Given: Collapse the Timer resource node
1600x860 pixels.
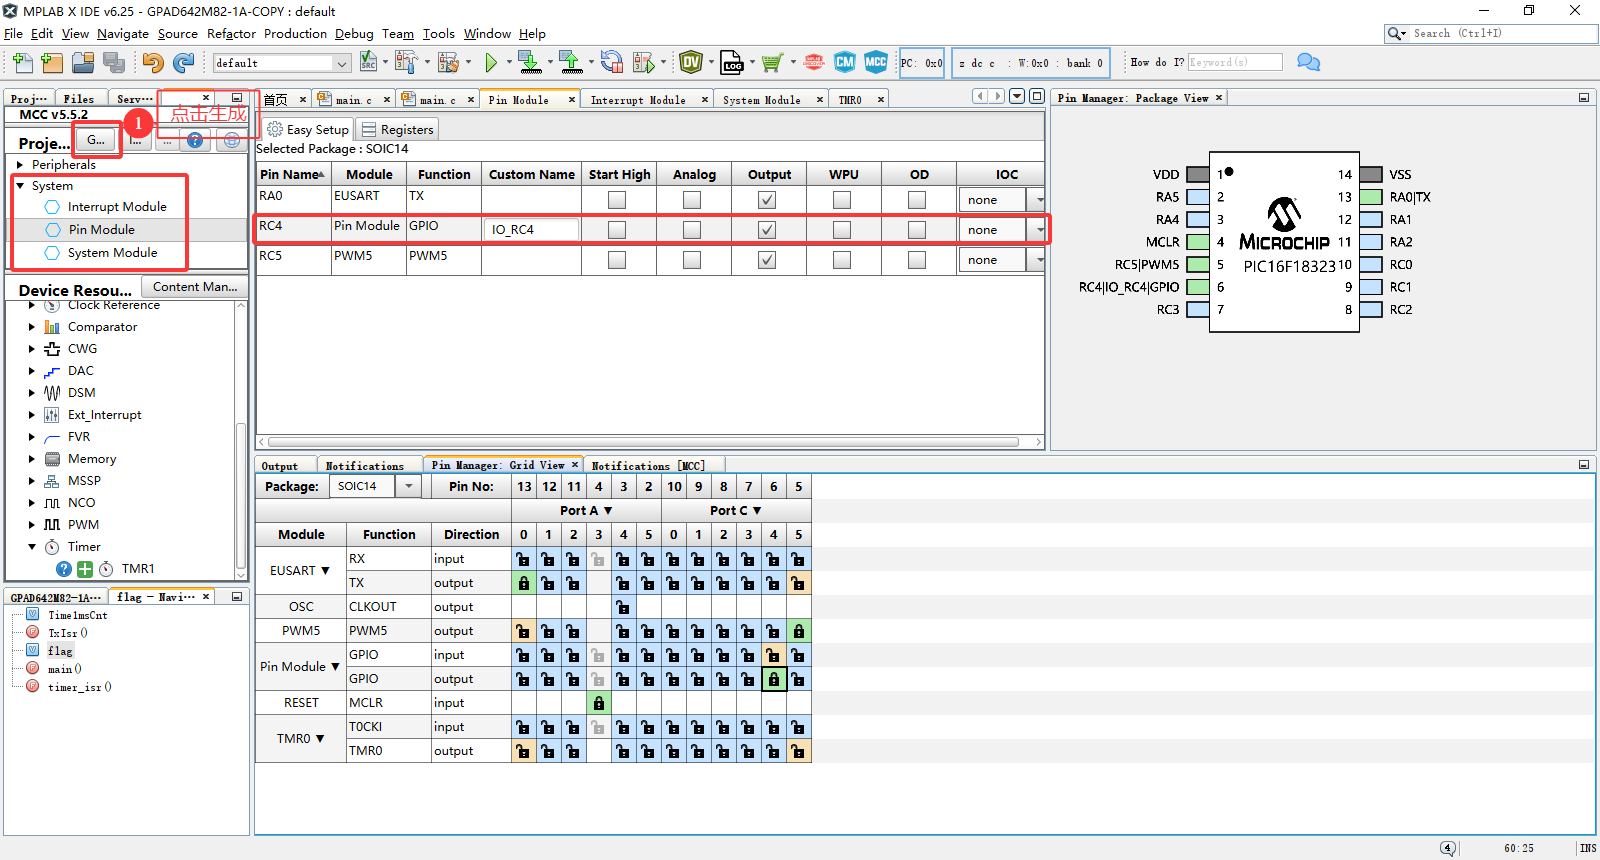Looking at the screenshot, I should pyautogui.click(x=31, y=547).
